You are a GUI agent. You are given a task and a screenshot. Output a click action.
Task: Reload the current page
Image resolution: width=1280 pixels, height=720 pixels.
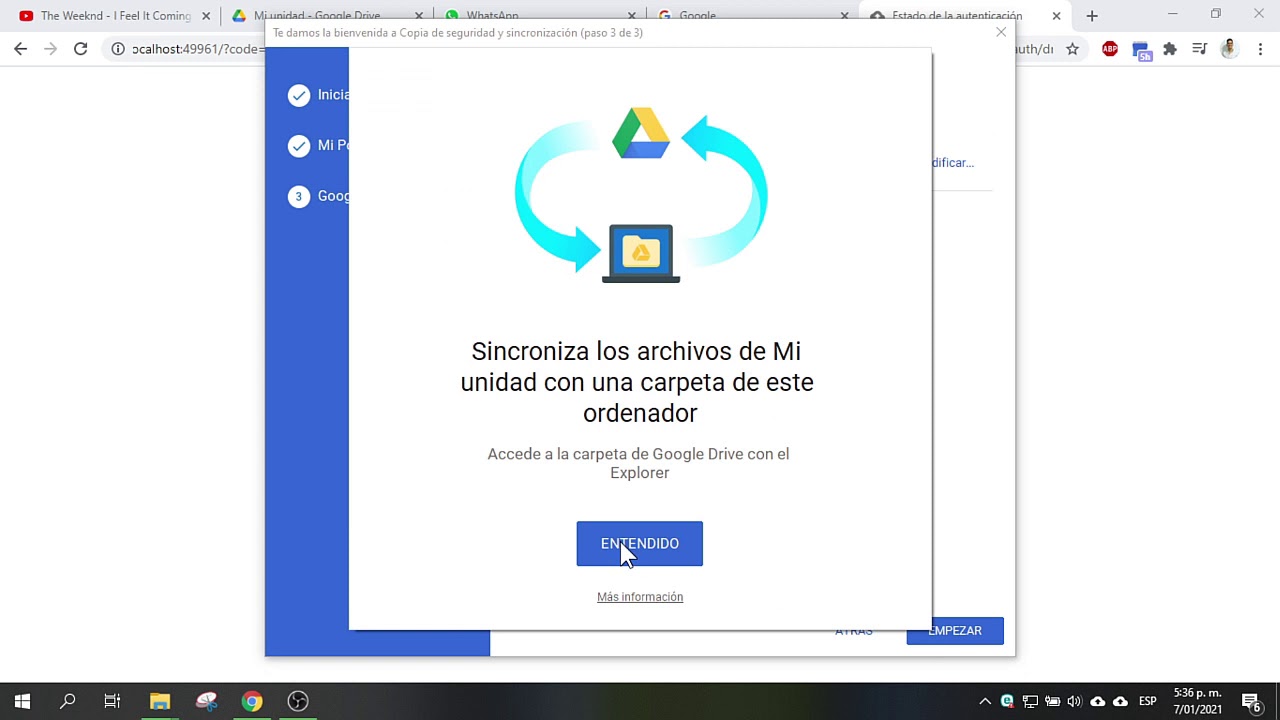[x=81, y=49]
